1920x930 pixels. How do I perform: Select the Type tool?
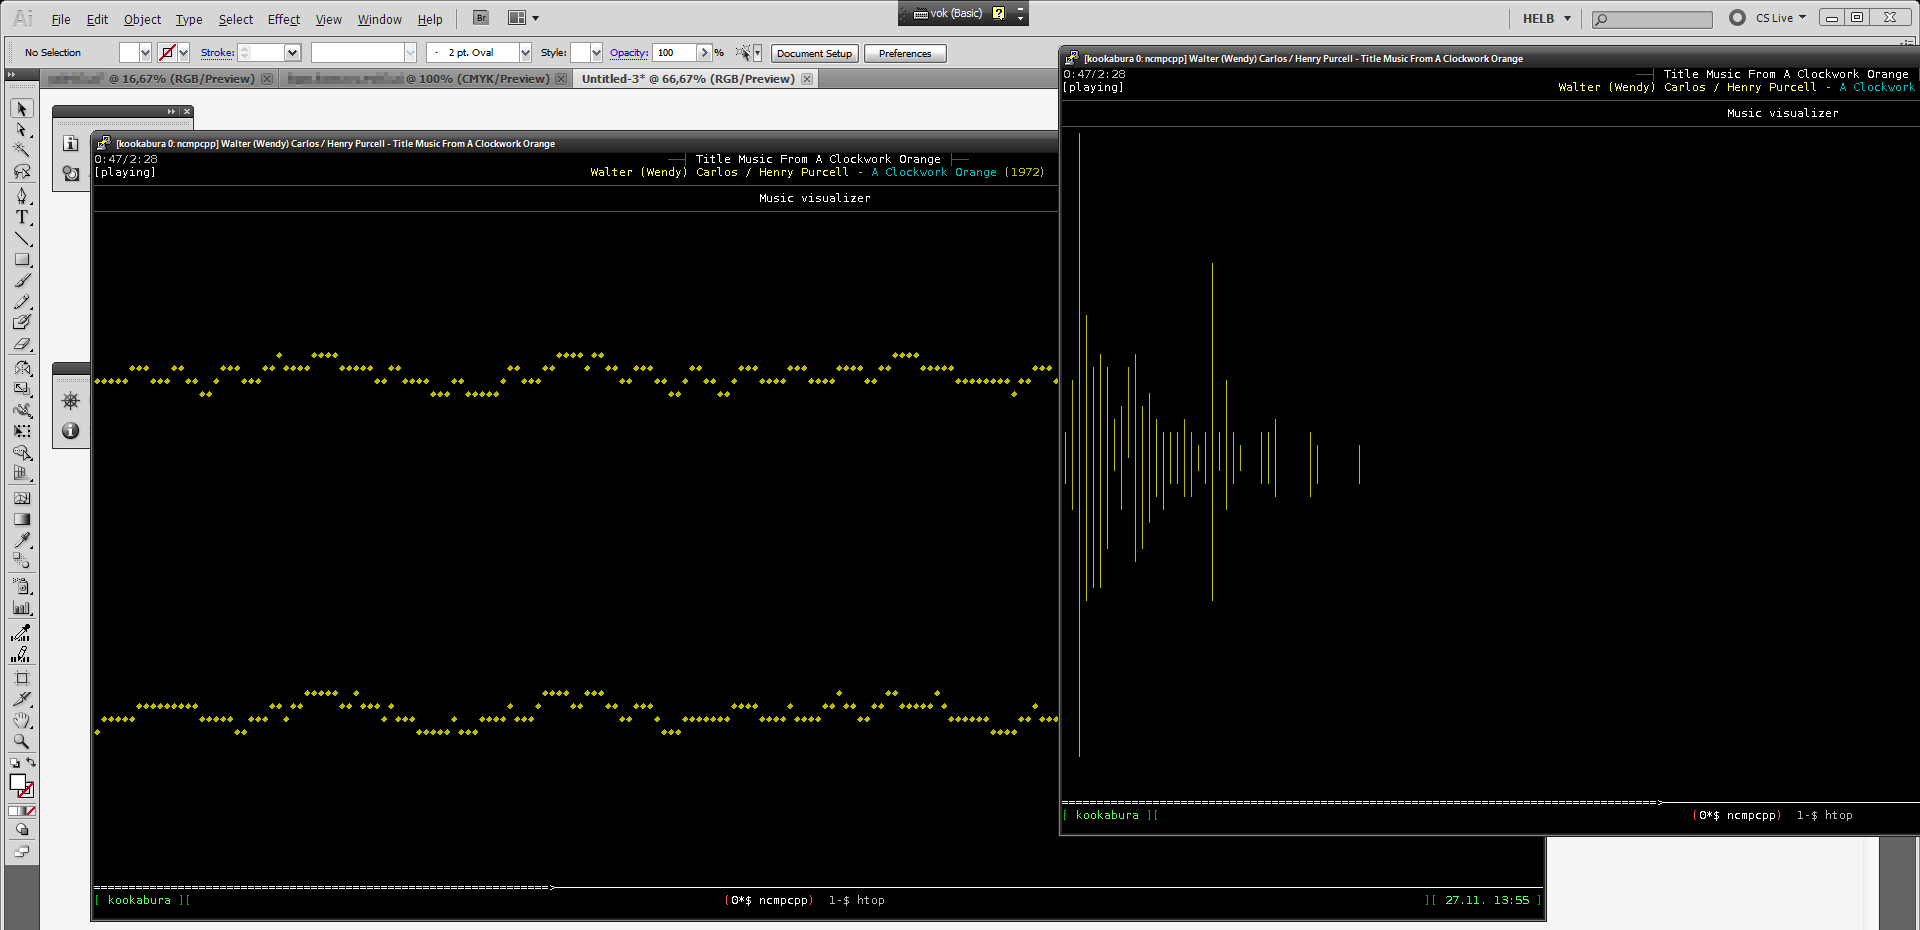click(22, 217)
